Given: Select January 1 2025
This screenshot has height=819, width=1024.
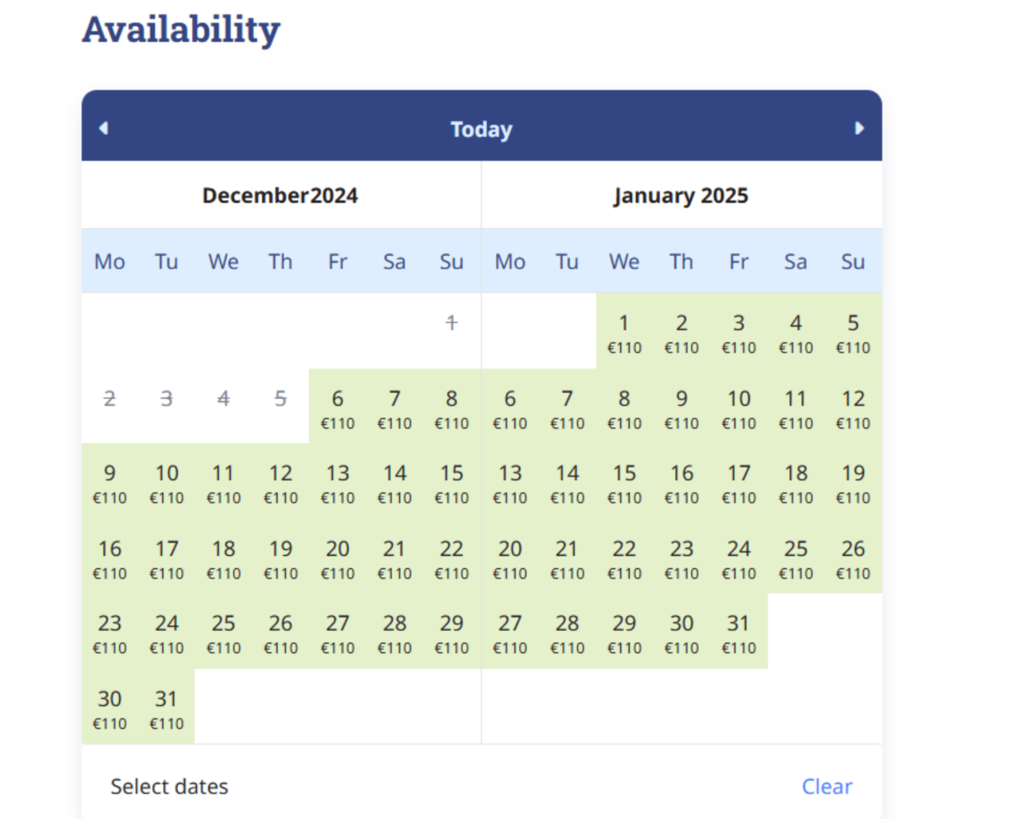Looking at the screenshot, I should click(x=624, y=332).
